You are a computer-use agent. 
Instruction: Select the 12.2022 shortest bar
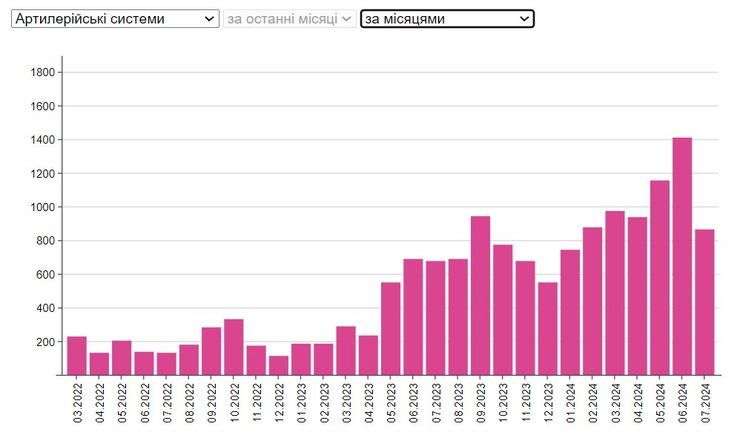tap(279, 366)
